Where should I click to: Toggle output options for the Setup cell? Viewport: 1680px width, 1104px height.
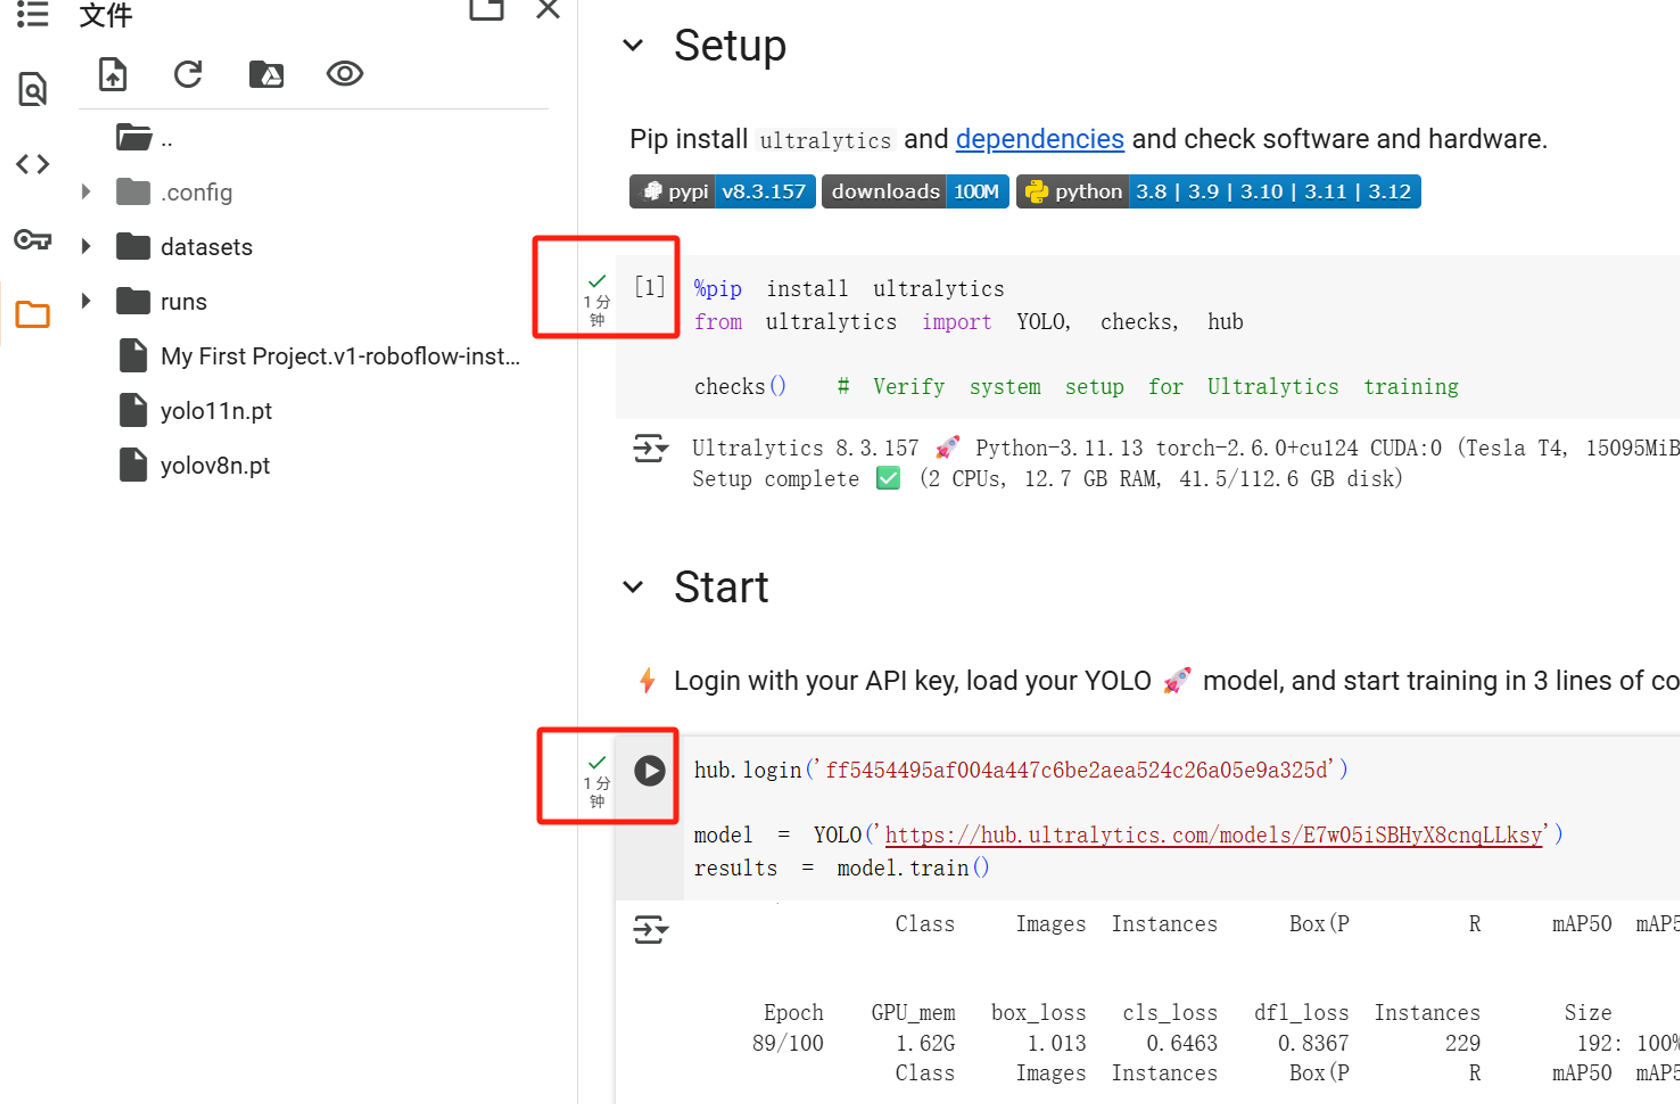650,448
